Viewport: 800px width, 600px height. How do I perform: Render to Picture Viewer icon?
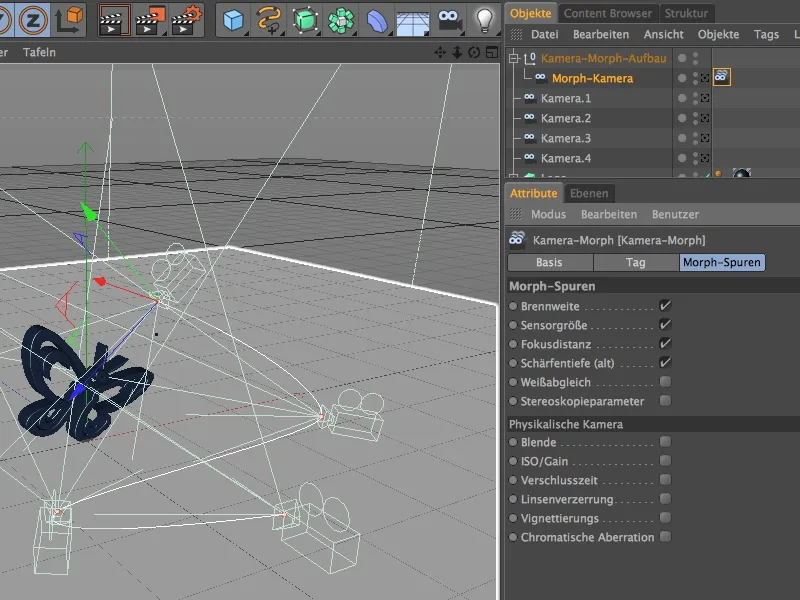(x=150, y=20)
